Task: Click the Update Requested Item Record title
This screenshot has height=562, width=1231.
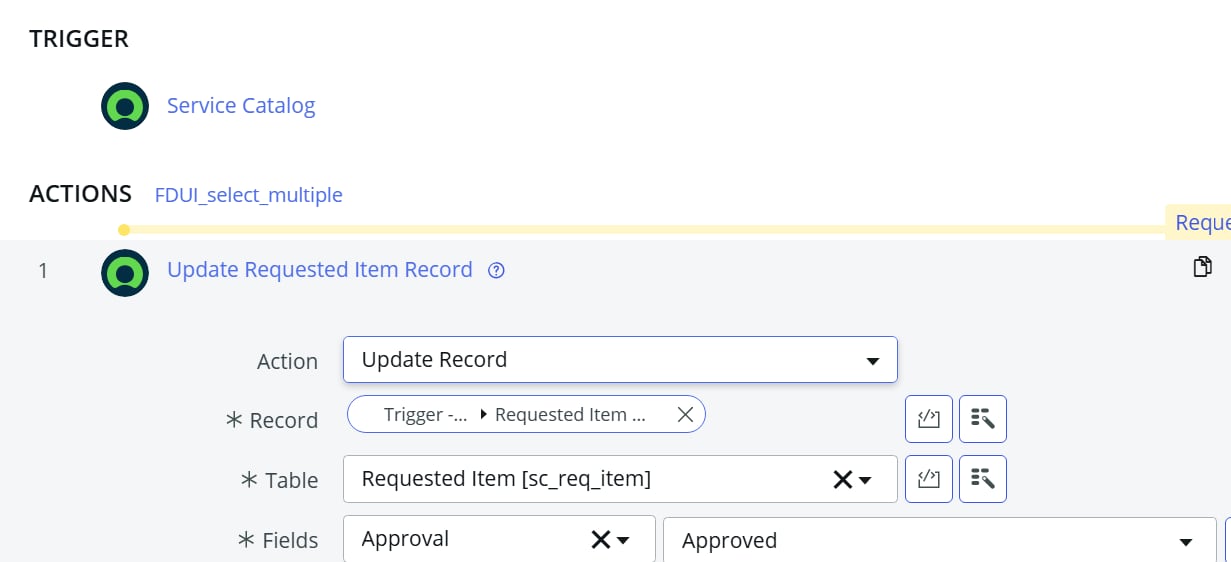Action: click(320, 270)
